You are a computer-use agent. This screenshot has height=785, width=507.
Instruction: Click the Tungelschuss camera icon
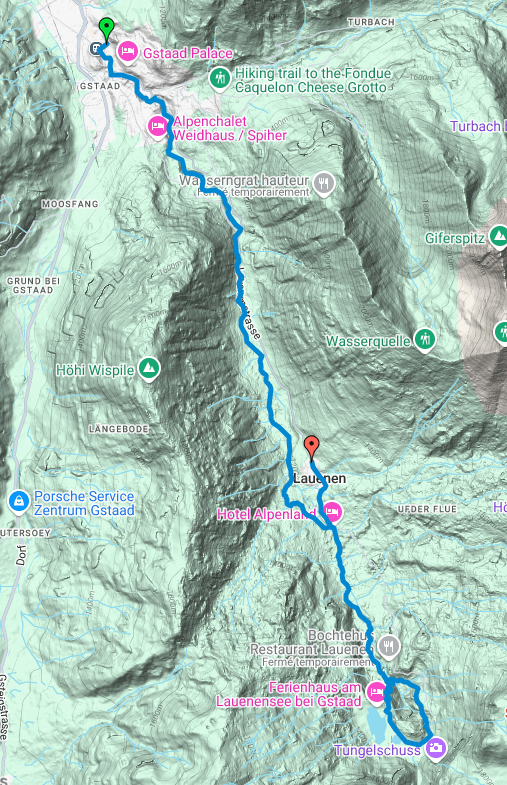pyautogui.click(x=435, y=748)
